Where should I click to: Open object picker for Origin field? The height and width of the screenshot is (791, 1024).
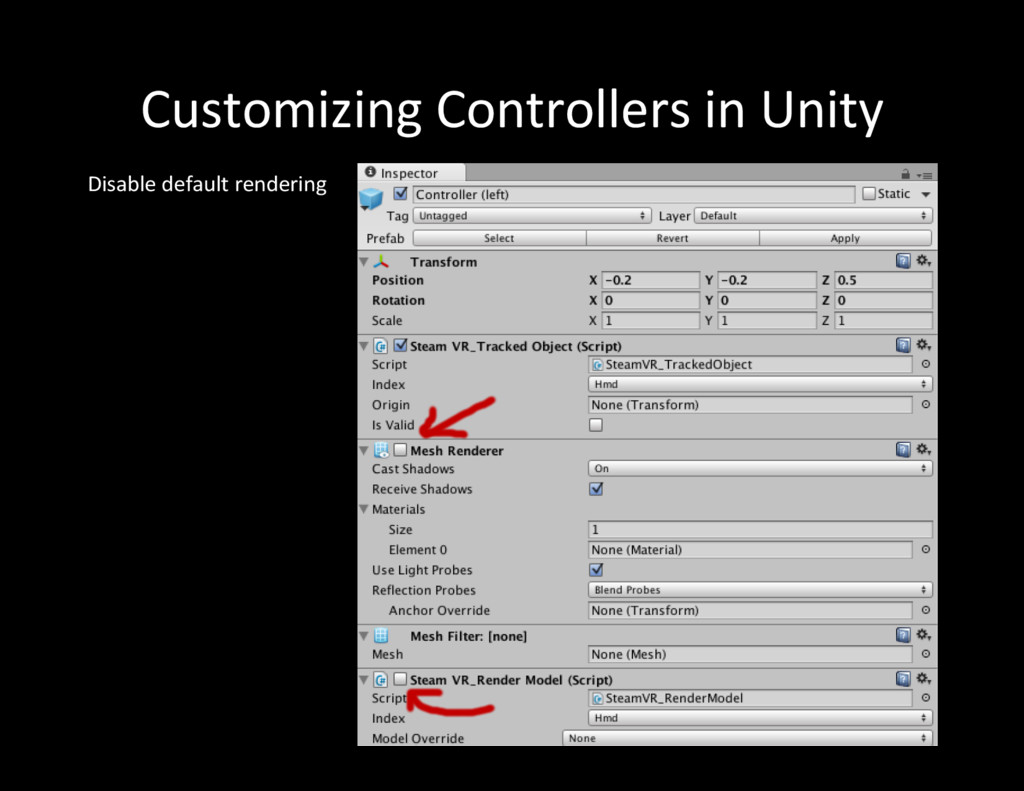pyautogui.click(x=925, y=405)
